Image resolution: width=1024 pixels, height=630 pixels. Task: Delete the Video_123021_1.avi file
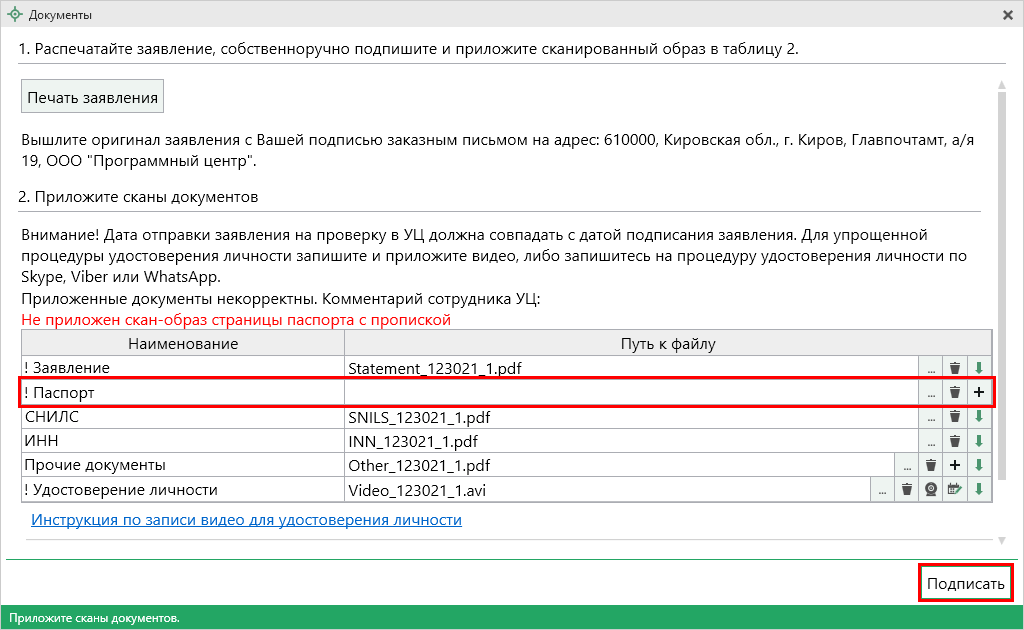[x=907, y=490]
